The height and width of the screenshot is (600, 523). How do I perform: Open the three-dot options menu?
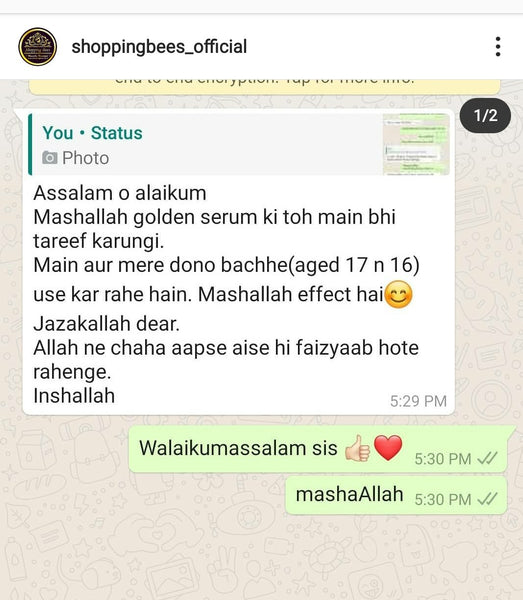498,47
